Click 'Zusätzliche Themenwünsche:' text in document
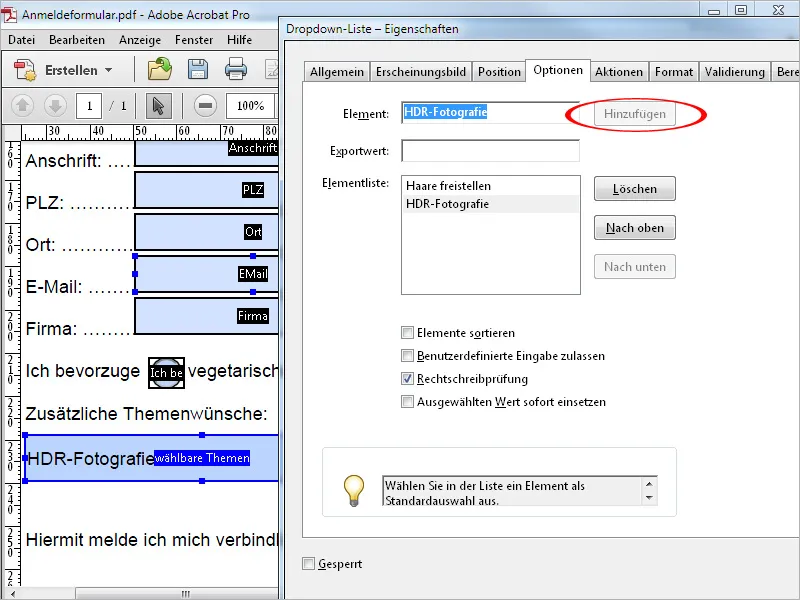Screen dimensions: 800x600 pyautogui.click(x=146, y=413)
